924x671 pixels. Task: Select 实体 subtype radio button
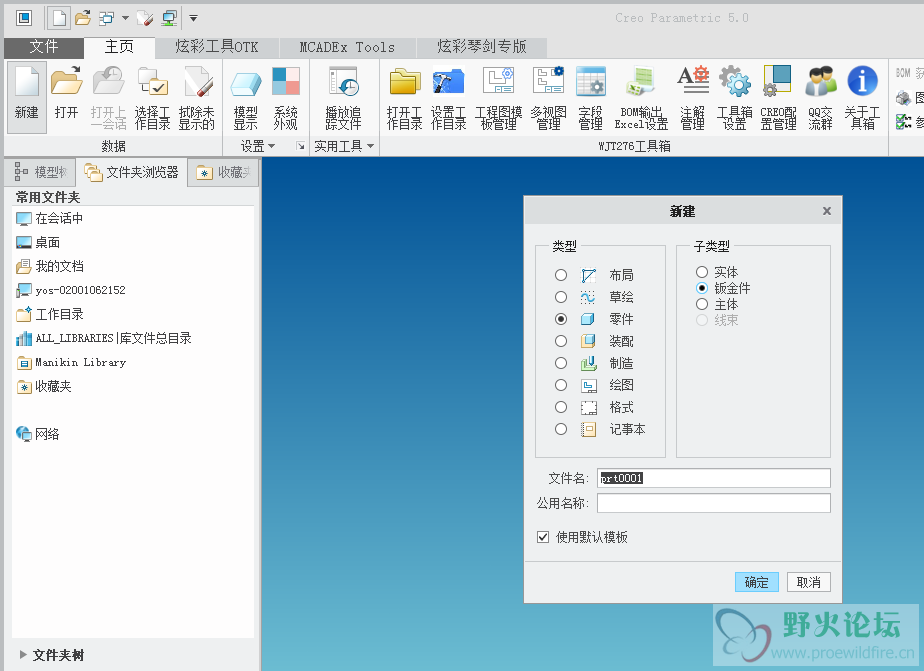[x=701, y=272]
